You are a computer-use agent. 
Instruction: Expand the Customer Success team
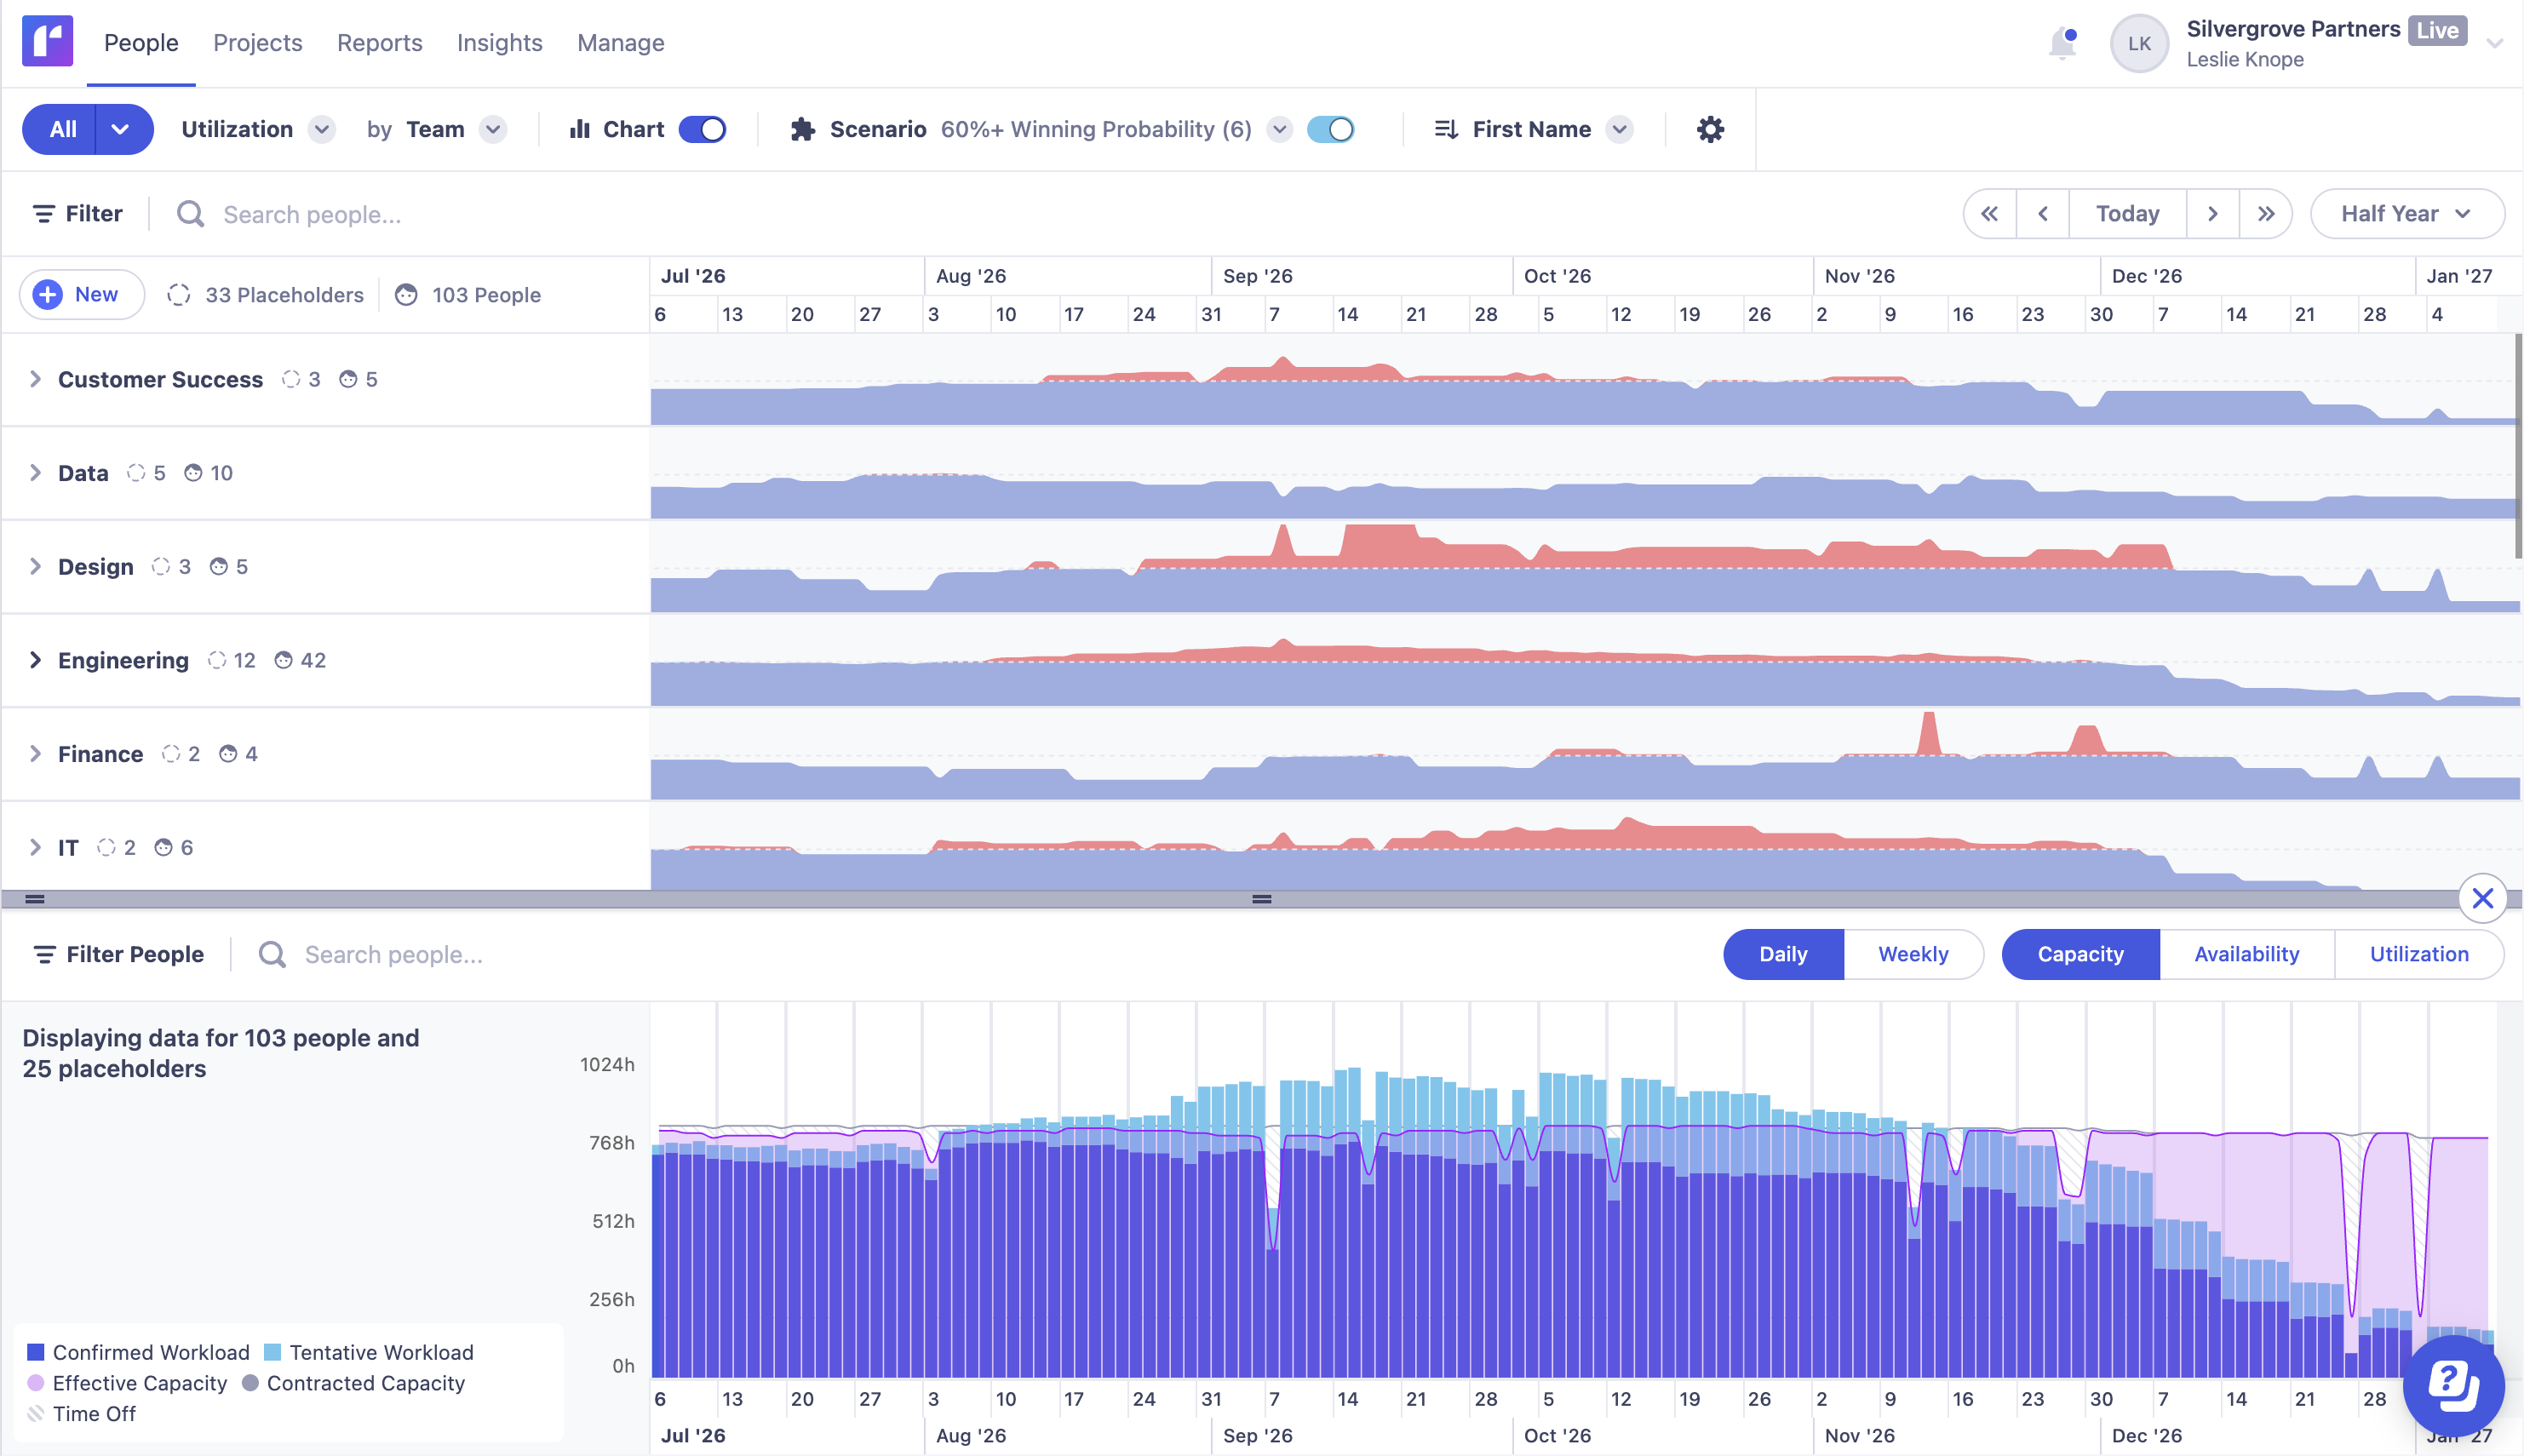click(x=35, y=379)
